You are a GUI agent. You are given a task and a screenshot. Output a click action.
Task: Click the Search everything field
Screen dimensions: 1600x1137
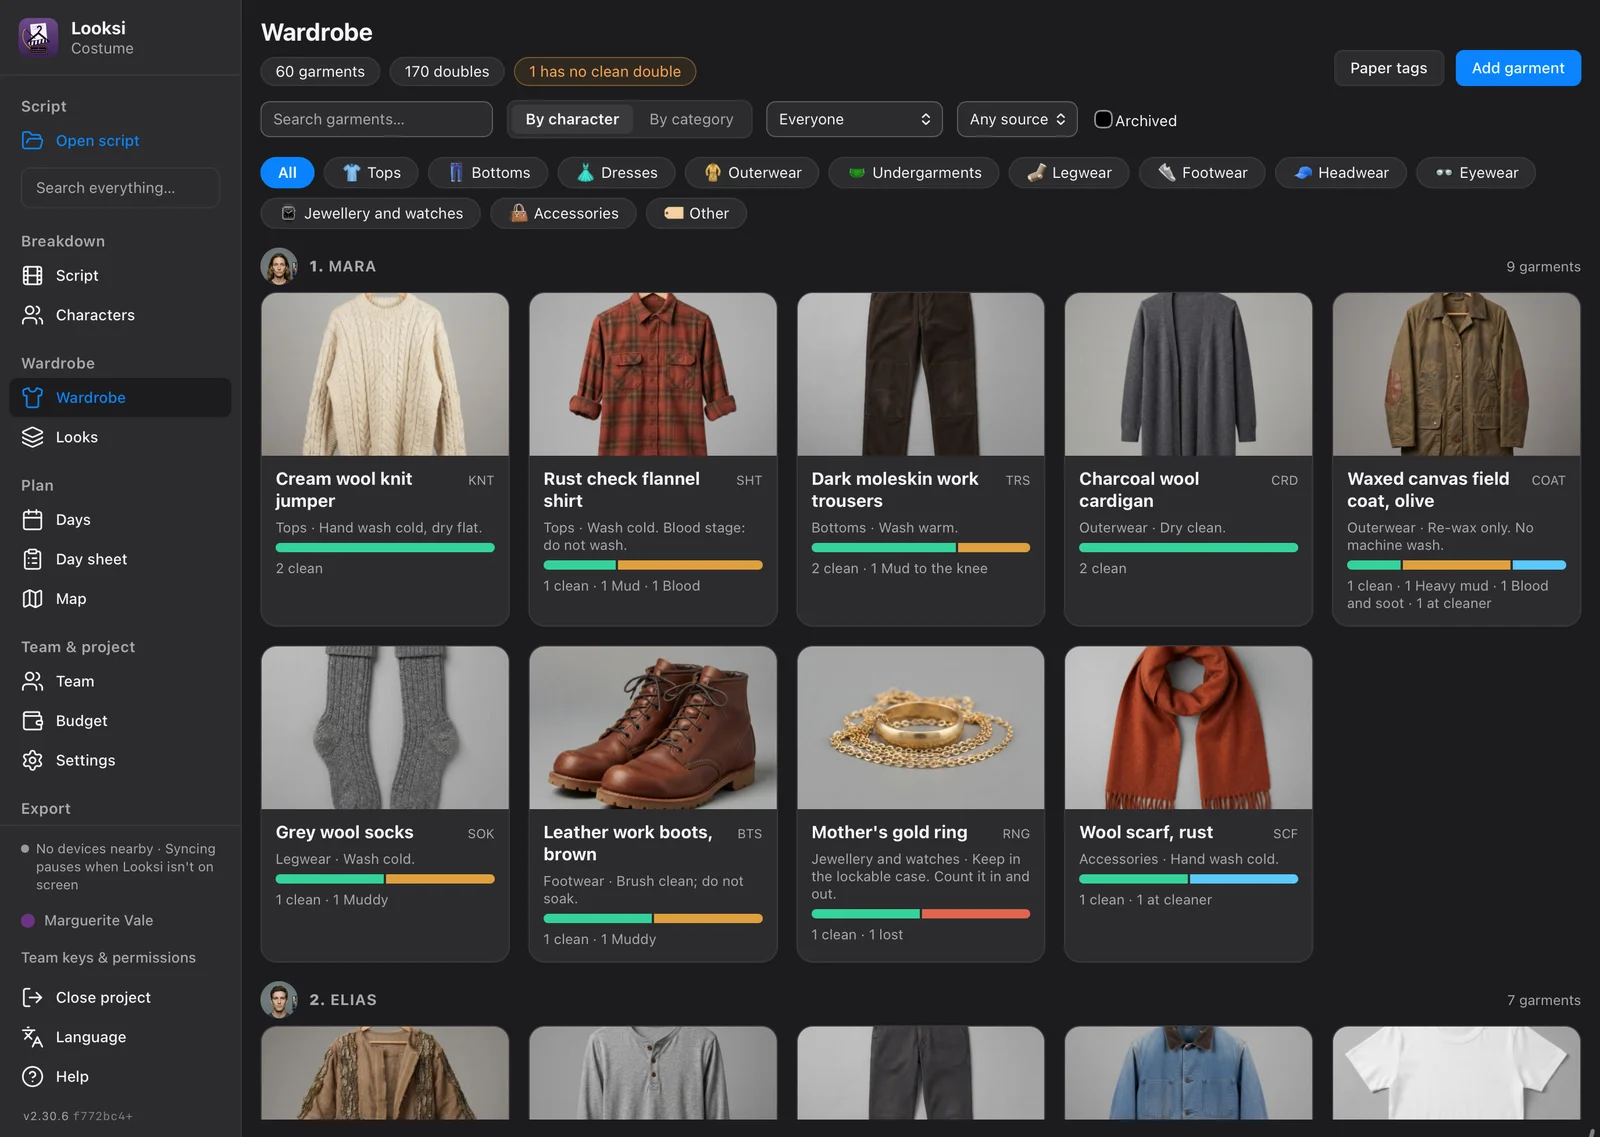pyautogui.click(x=120, y=188)
